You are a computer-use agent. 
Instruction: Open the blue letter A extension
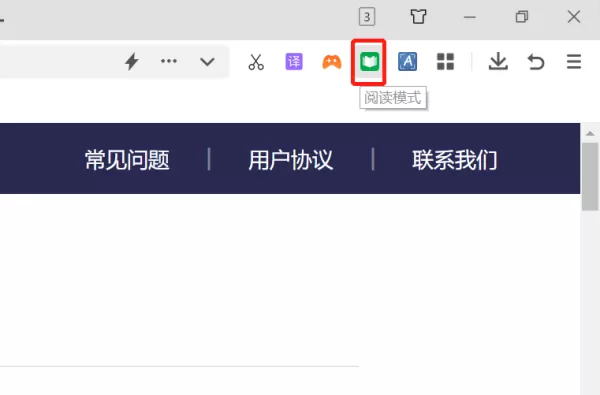point(408,62)
